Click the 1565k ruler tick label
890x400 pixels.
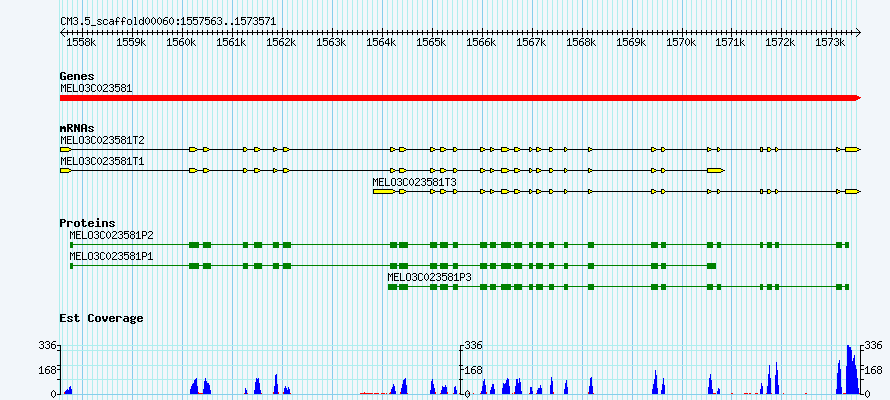tap(432, 43)
